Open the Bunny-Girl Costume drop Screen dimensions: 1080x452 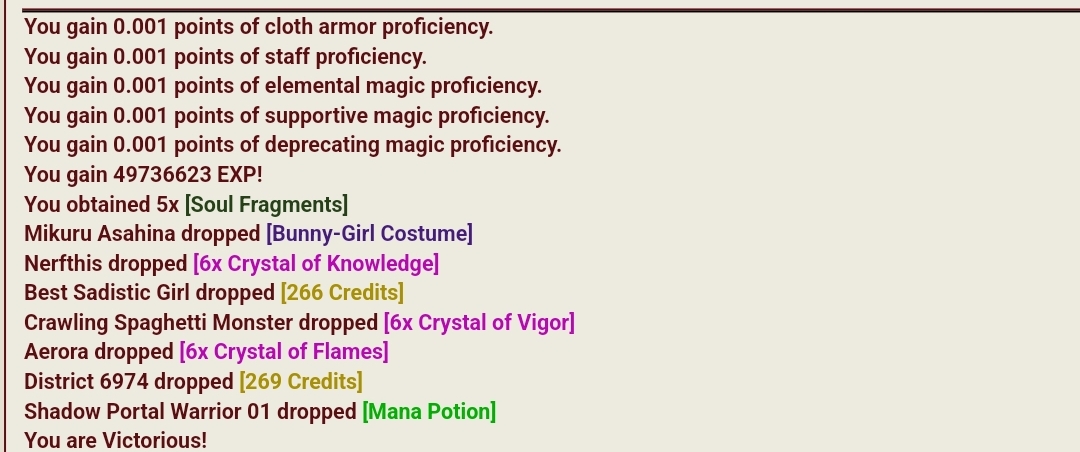point(369,234)
